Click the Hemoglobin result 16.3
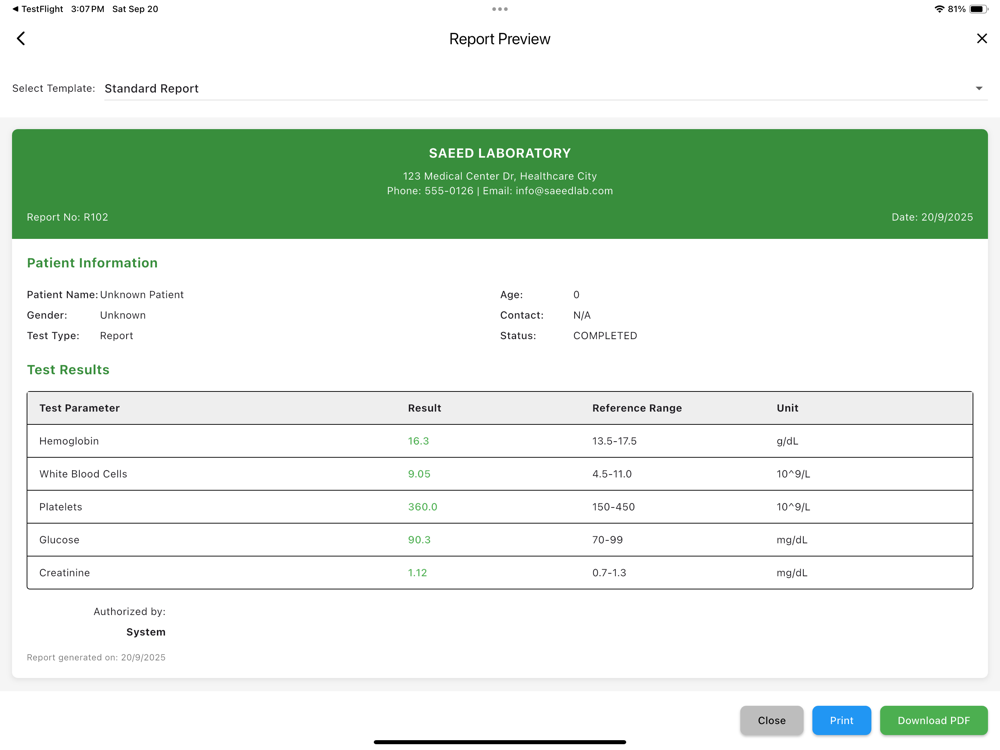The image size is (1000, 750). 418,441
